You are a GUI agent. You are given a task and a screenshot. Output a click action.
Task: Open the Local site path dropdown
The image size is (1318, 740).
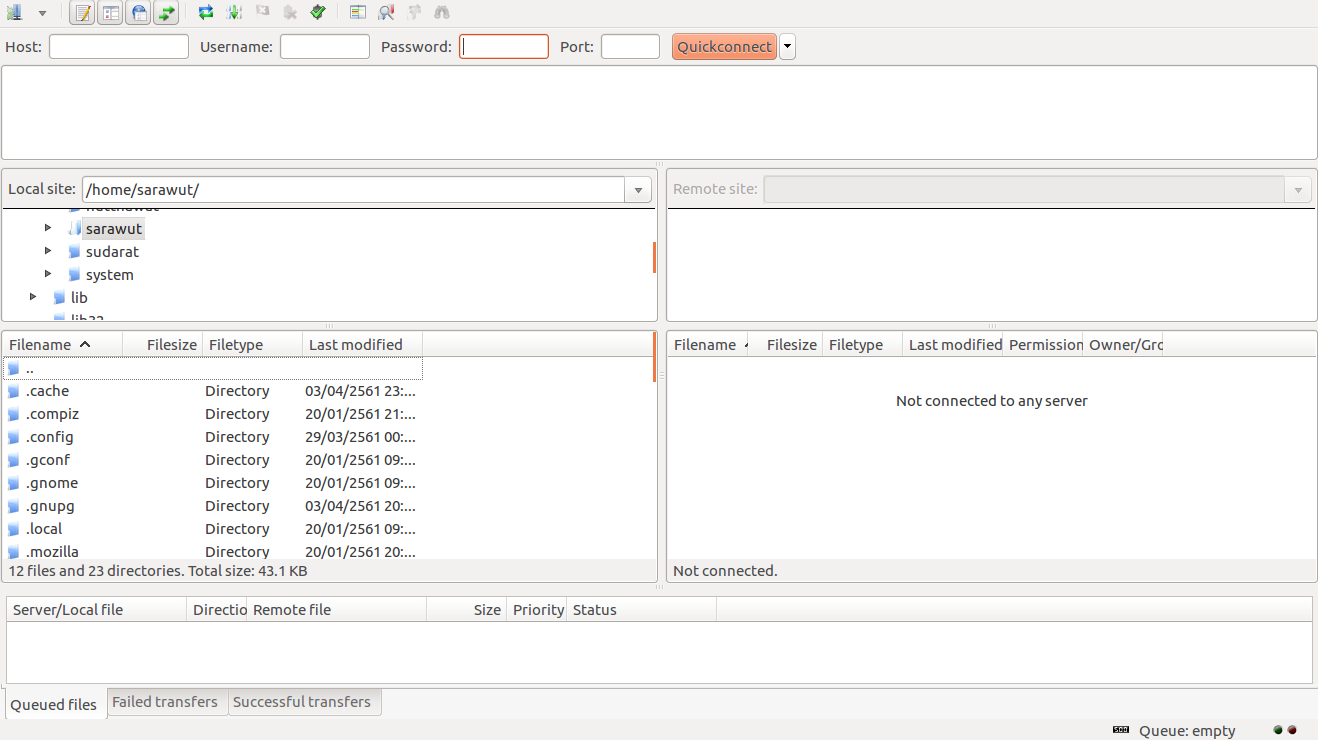click(639, 190)
